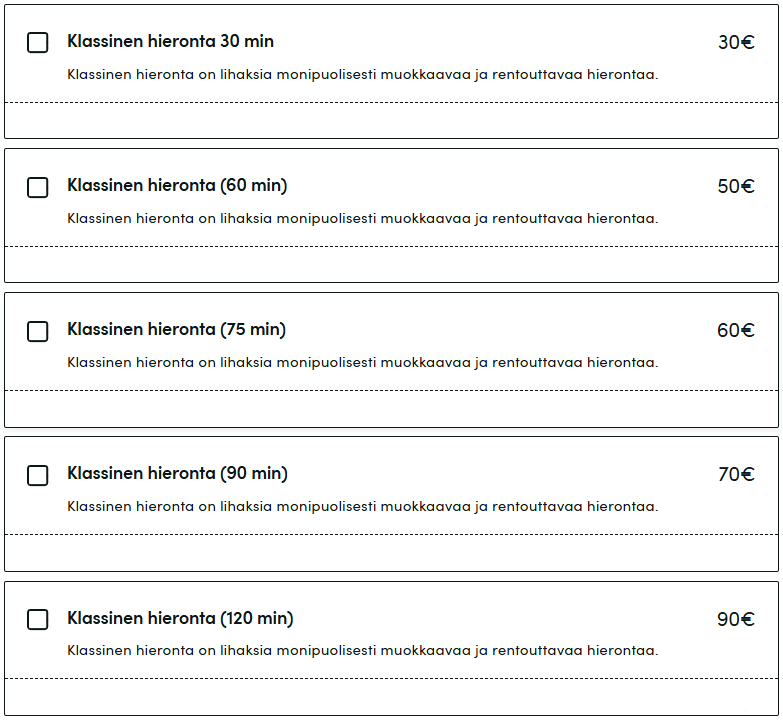Pick the Klassinen hieronta (120 min) title
The height and width of the screenshot is (722, 783).
point(180,618)
